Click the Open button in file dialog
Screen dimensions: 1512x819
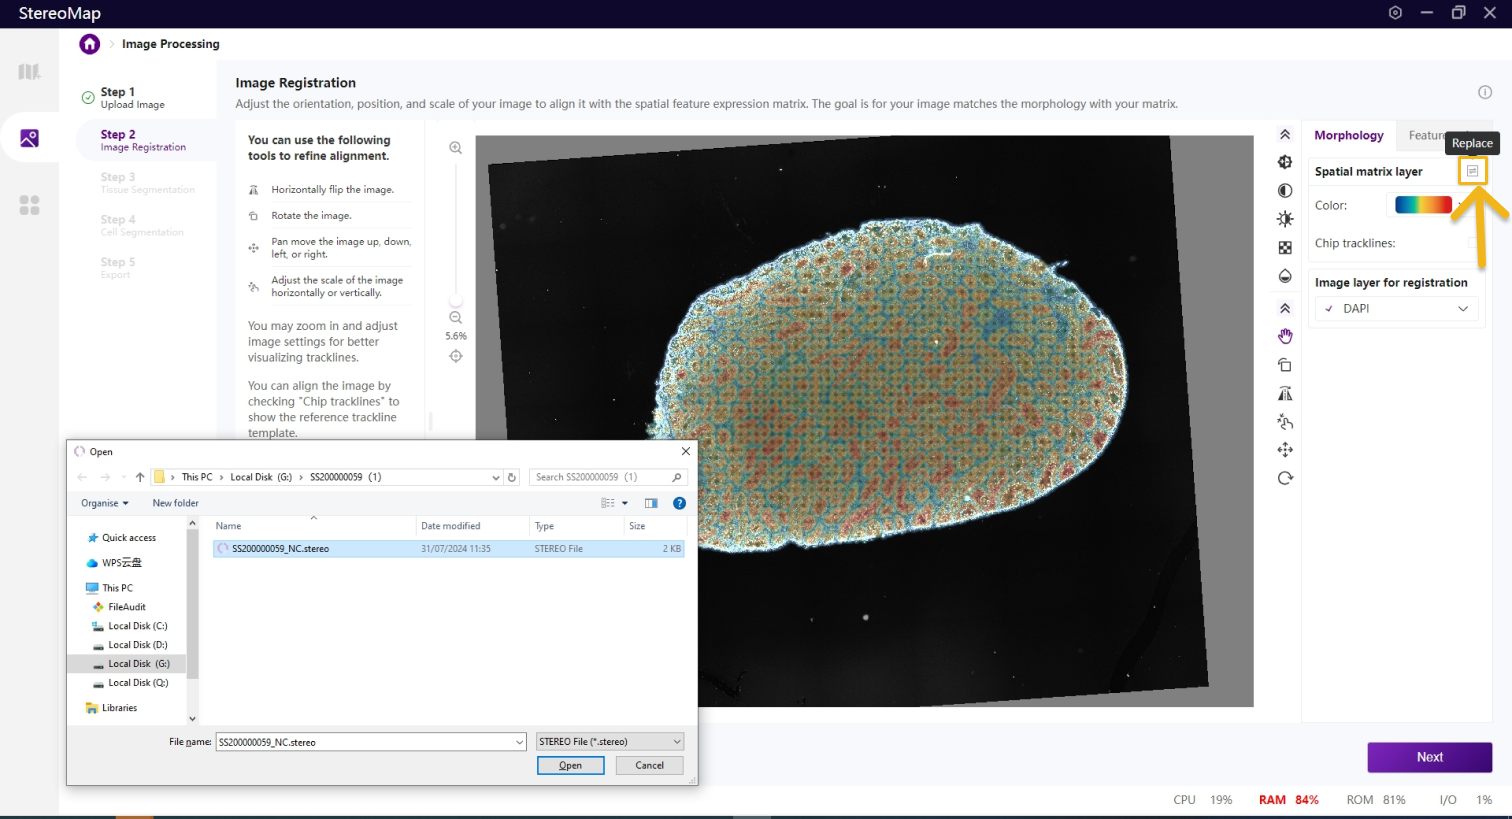click(570, 765)
